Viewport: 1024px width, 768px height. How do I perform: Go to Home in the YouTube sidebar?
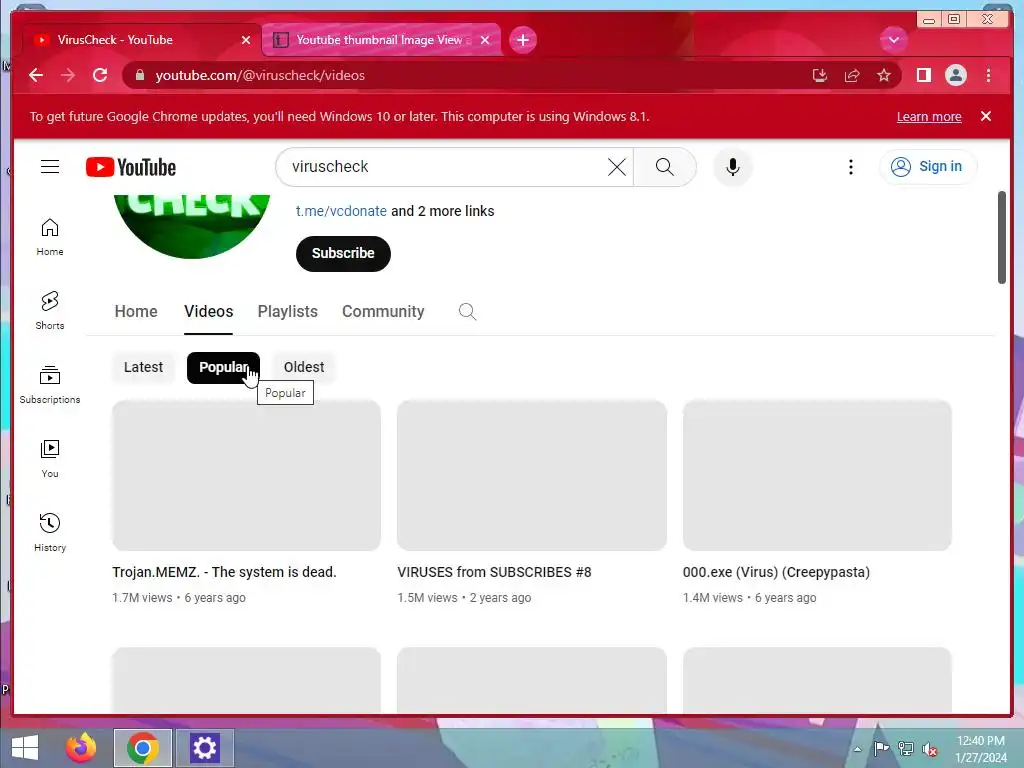coord(50,237)
